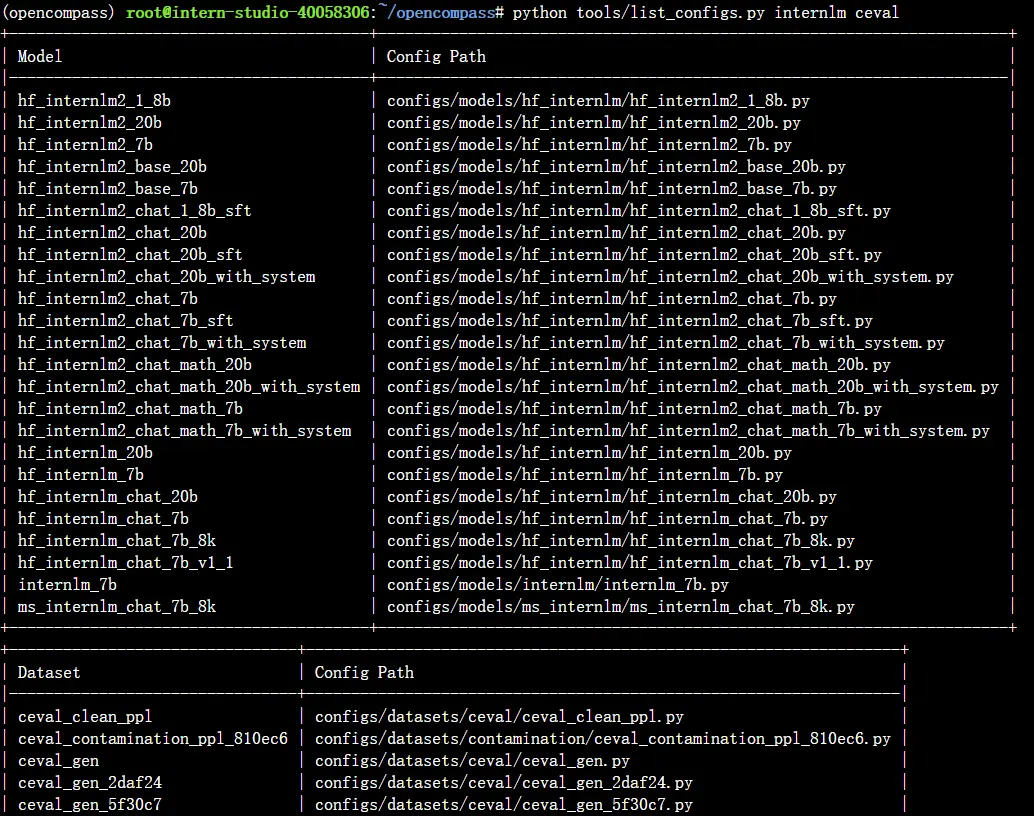Select hf_internlm_7b model name
Viewport: 1034px width, 816px height.
[x=80, y=474]
